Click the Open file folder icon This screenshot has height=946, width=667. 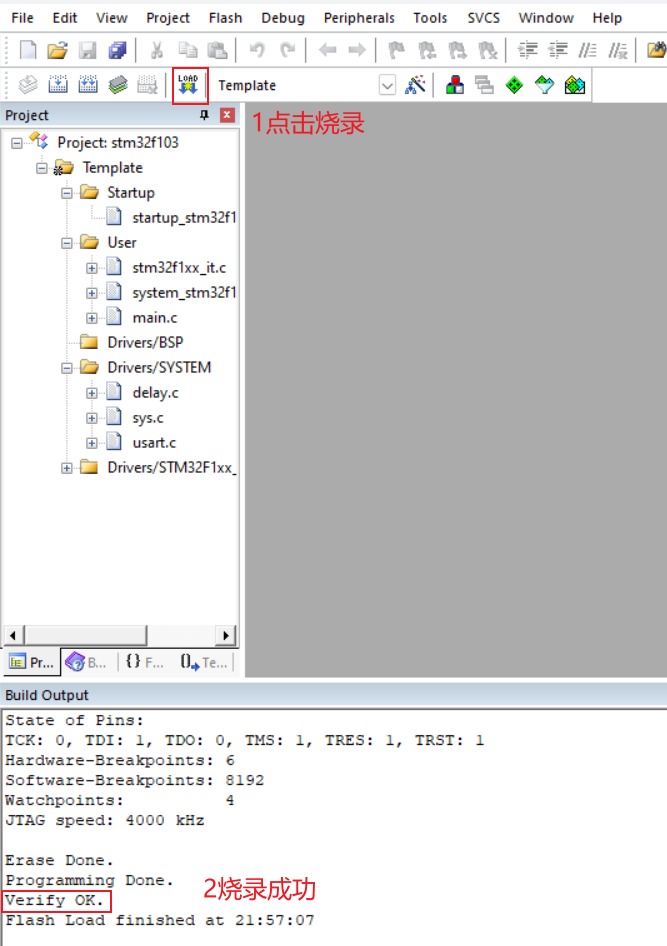click(57, 51)
